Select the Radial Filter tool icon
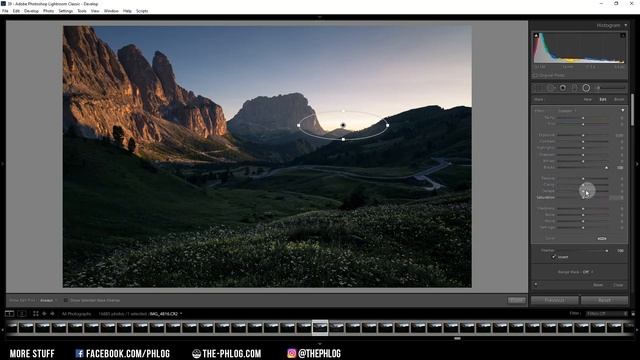The image size is (640, 360). (x=586, y=88)
